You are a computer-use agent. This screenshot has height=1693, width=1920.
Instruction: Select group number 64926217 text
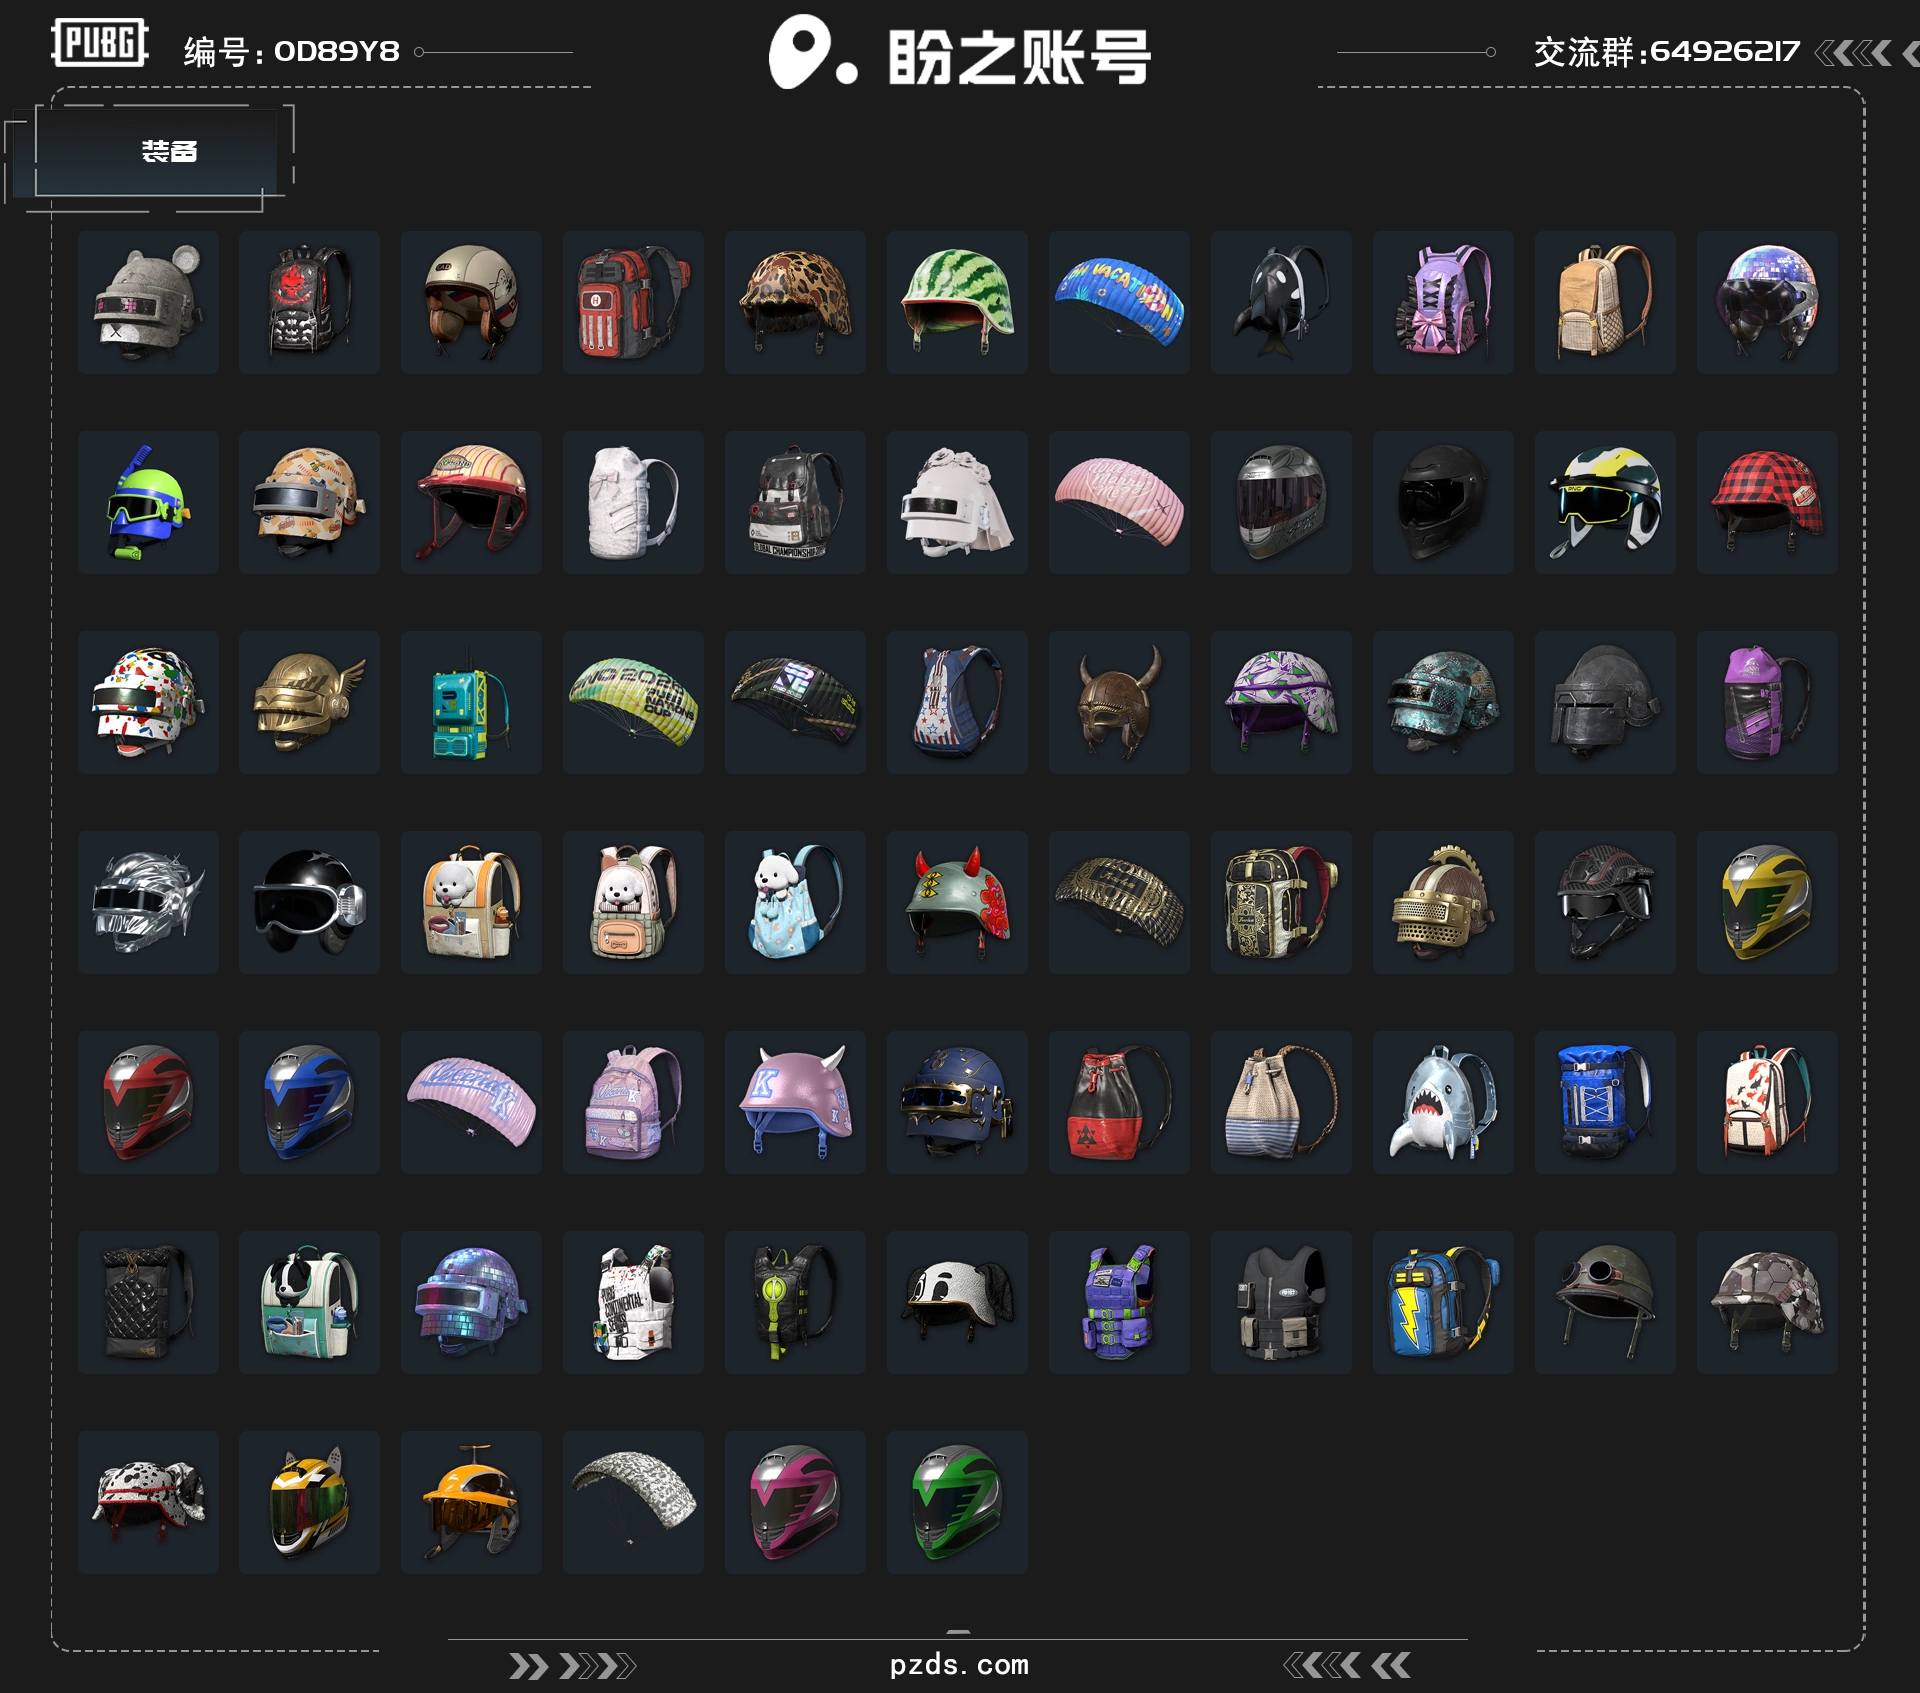pos(1725,51)
